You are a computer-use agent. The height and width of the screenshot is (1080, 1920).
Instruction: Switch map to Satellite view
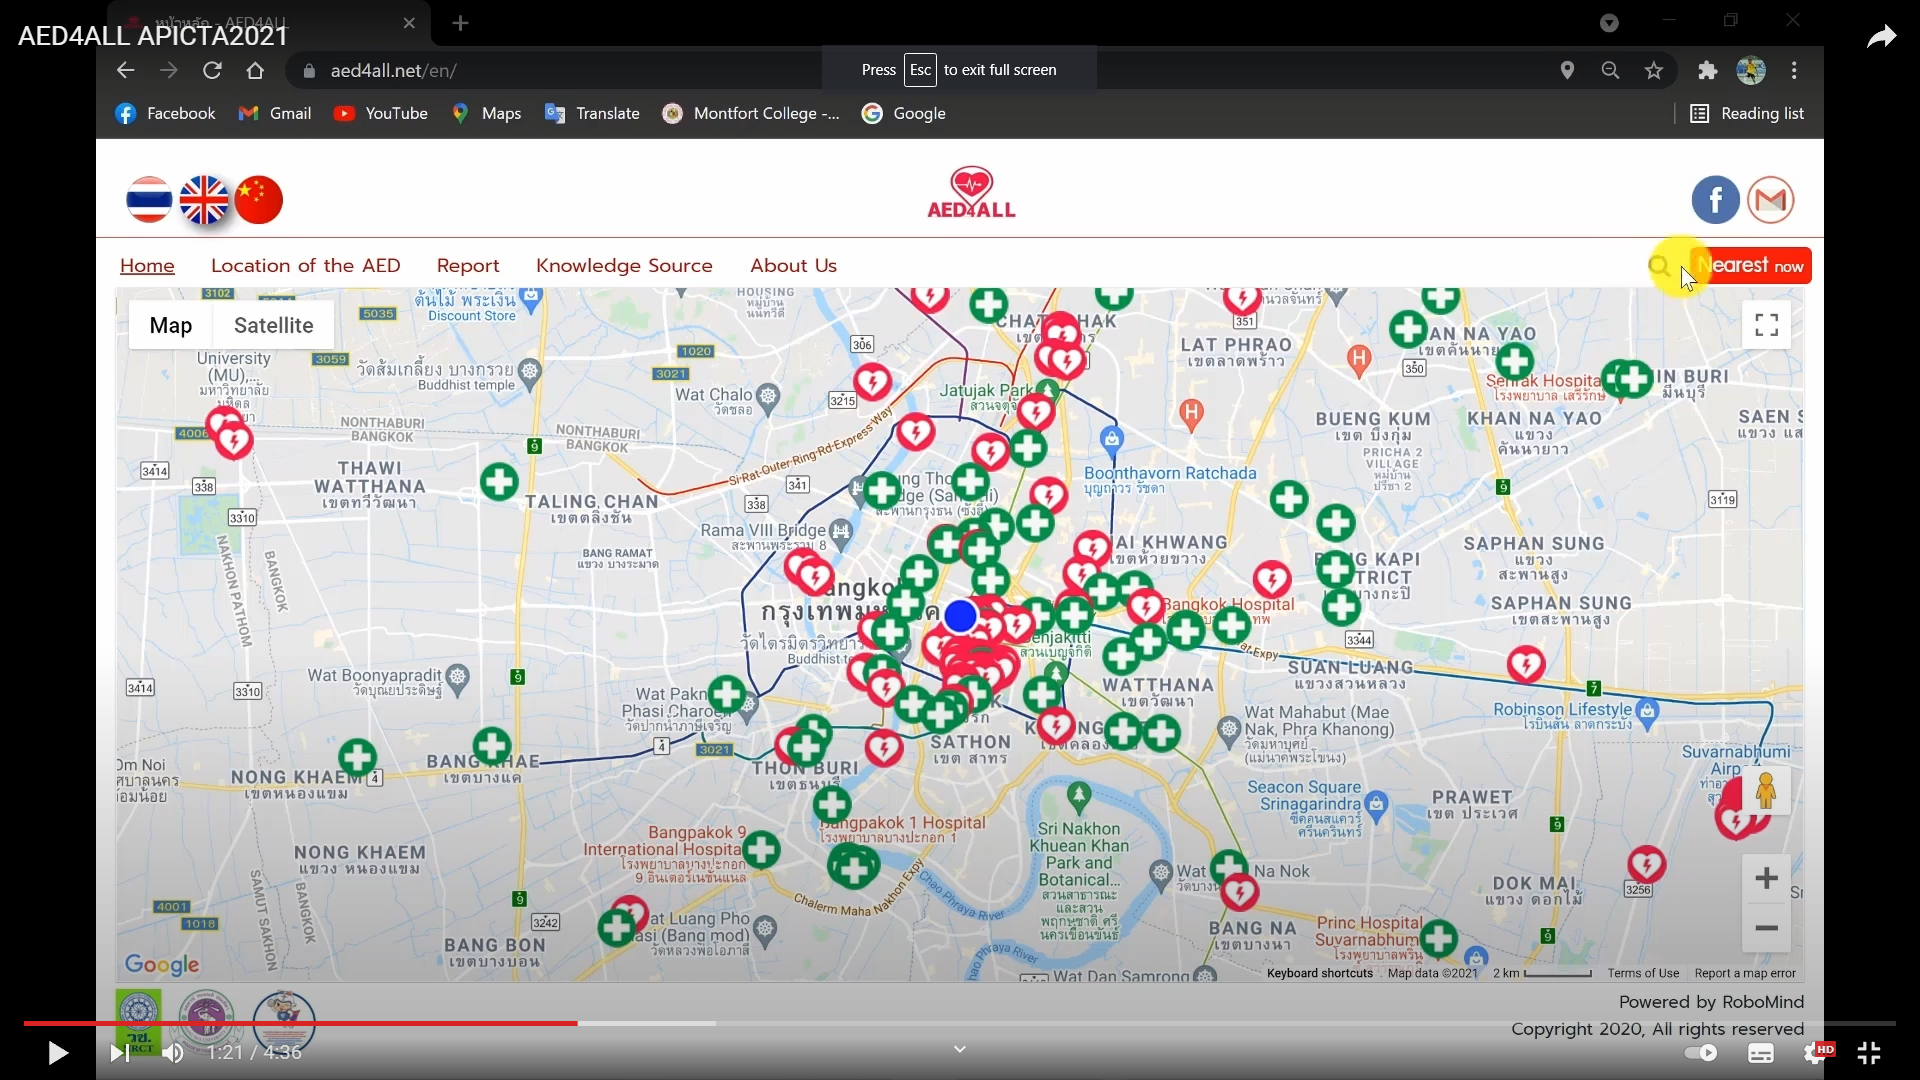tap(274, 325)
